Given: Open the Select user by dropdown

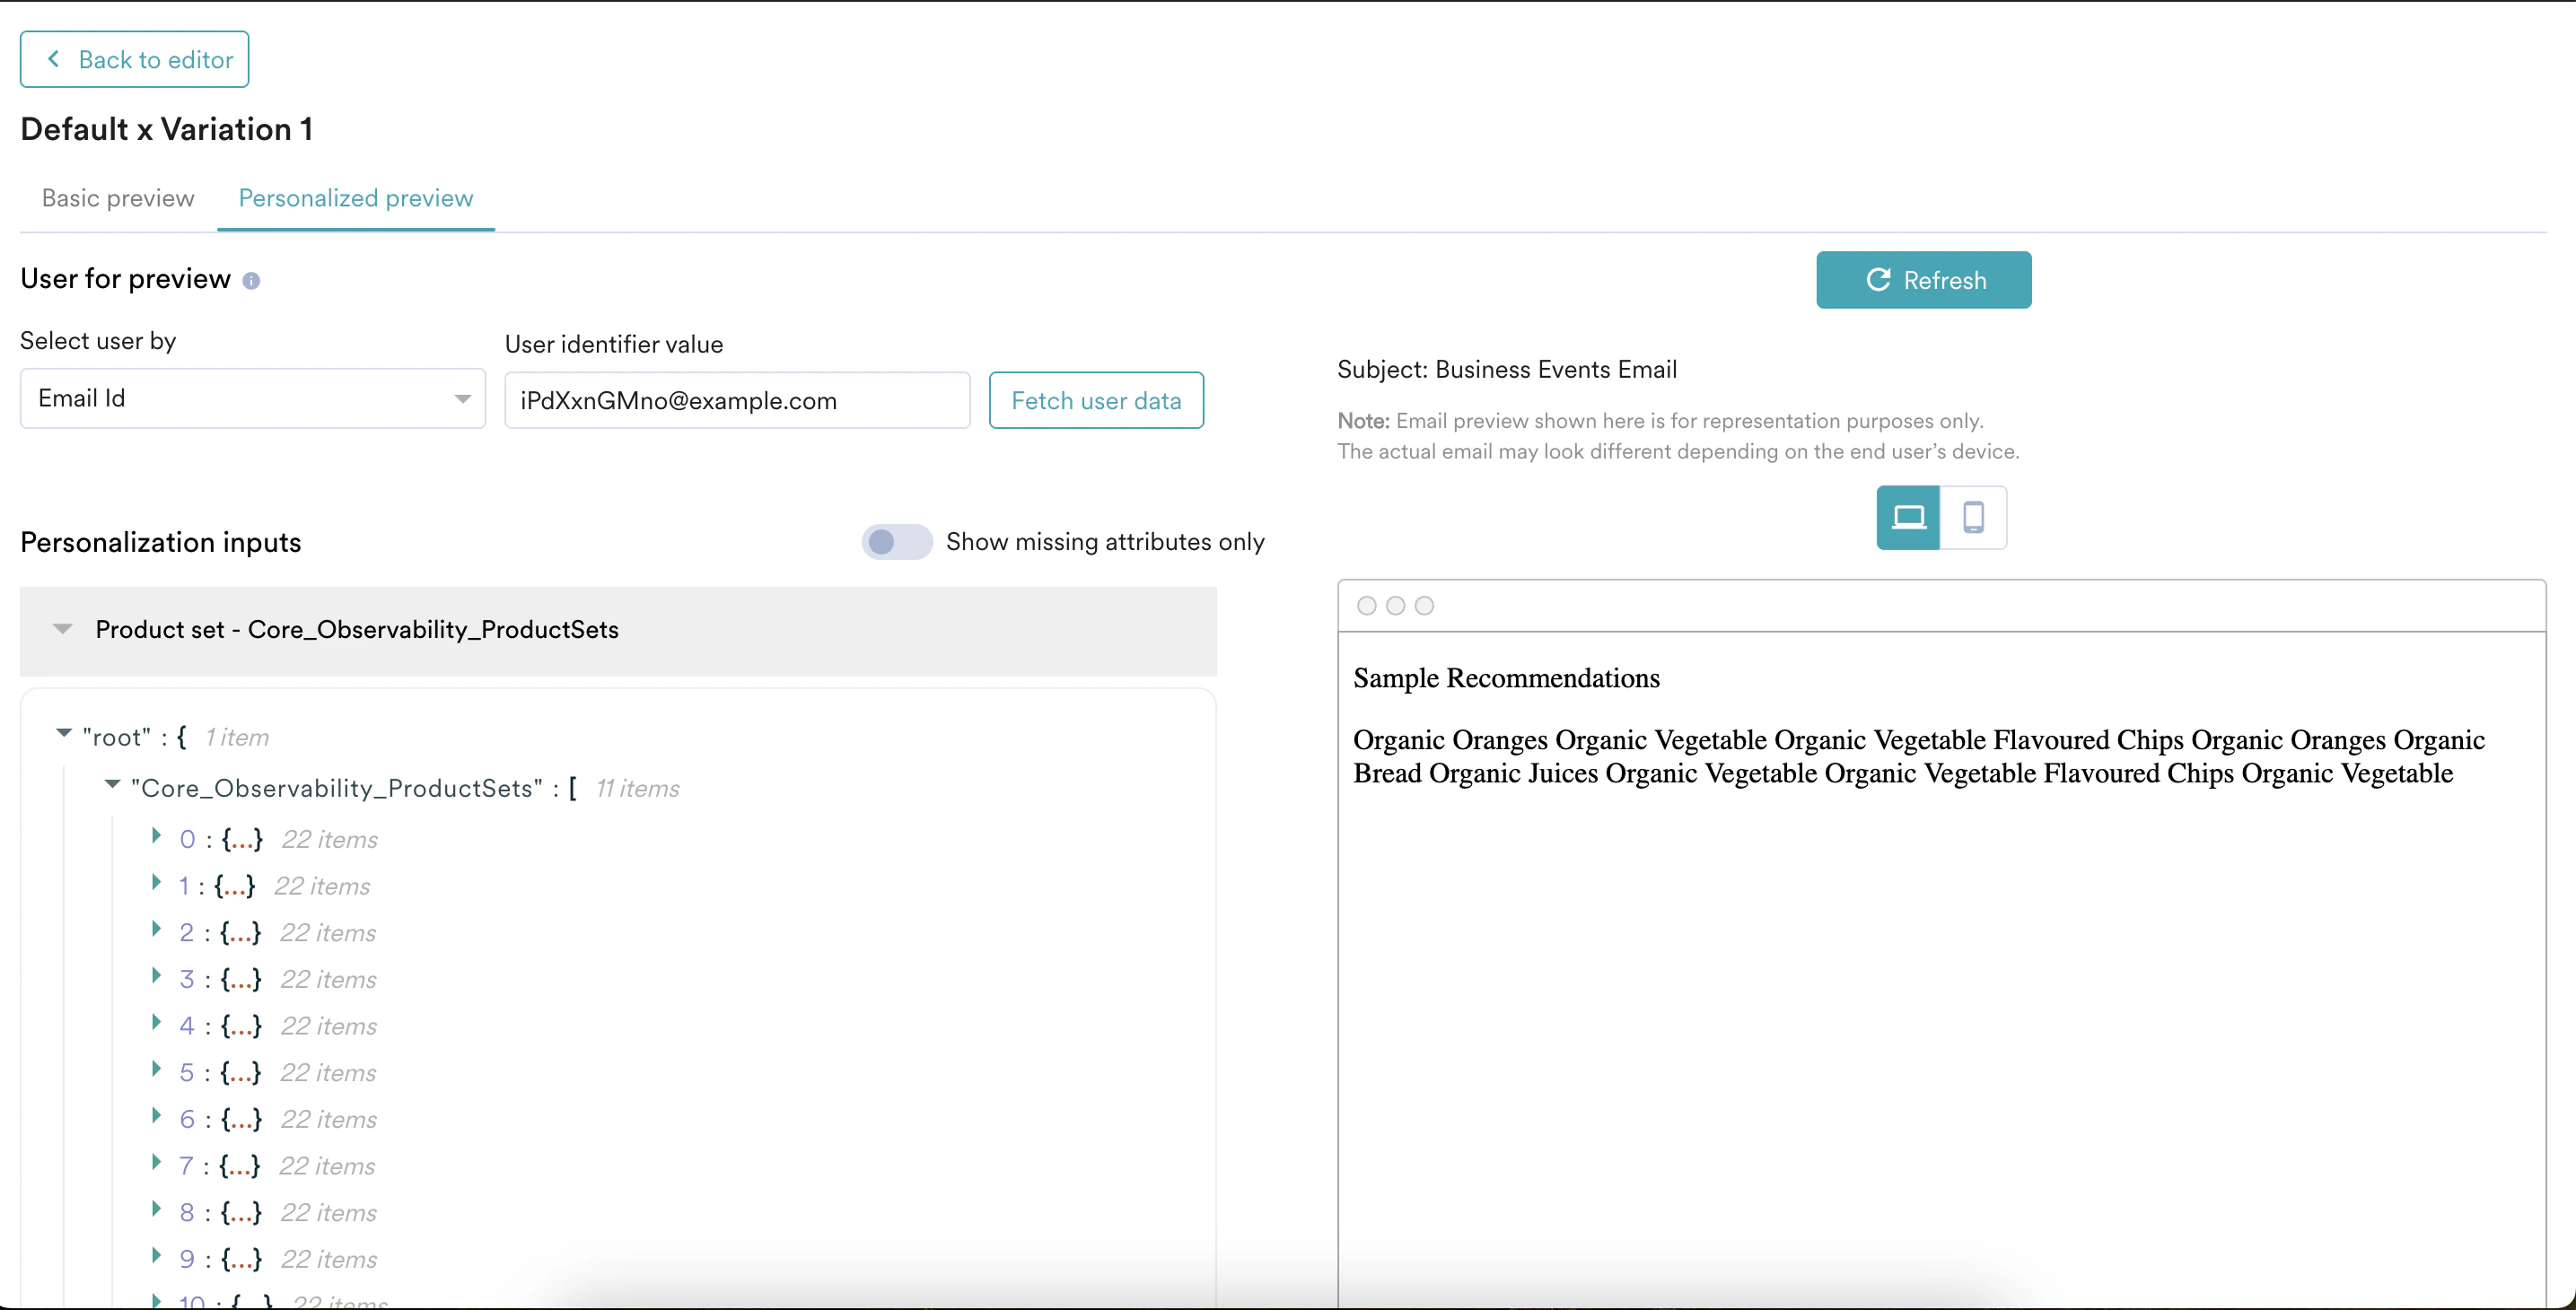Looking at the screenshot, I should [252, 399].
